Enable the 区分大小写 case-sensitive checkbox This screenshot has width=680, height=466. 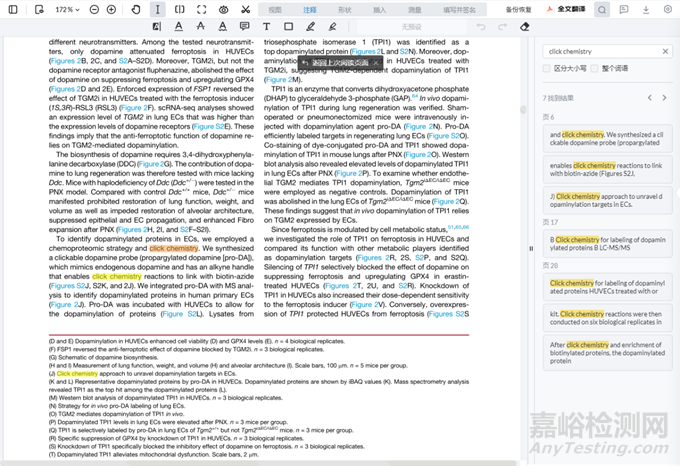coord(547,69)
